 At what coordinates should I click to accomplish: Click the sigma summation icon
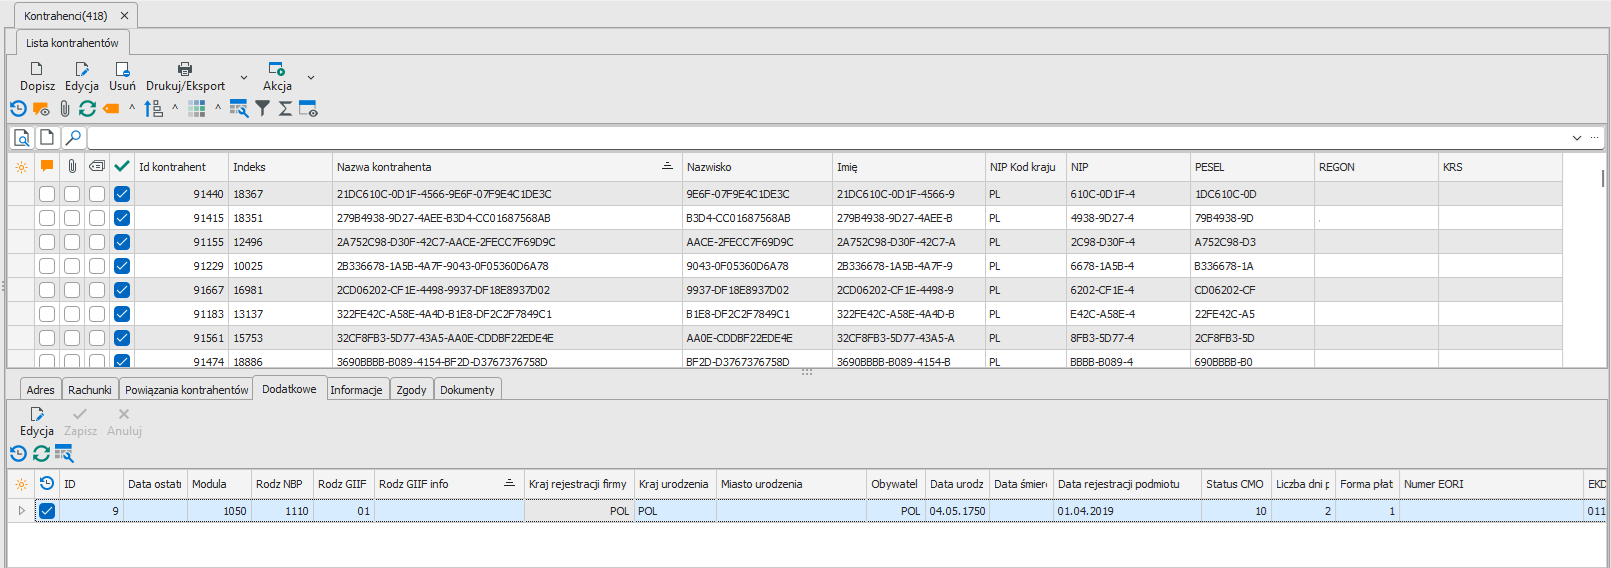click(x=285, y=108)
